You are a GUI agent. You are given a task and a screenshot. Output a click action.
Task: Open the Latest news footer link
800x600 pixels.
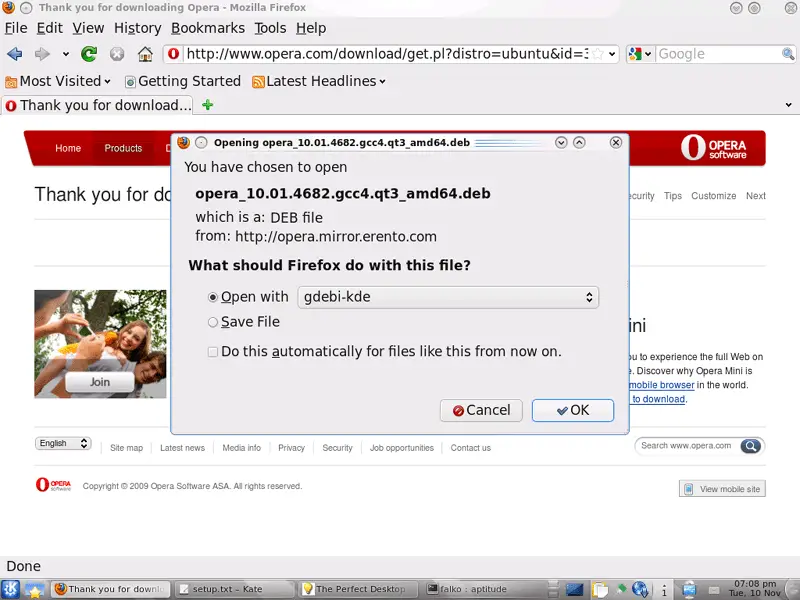point(182,448)
